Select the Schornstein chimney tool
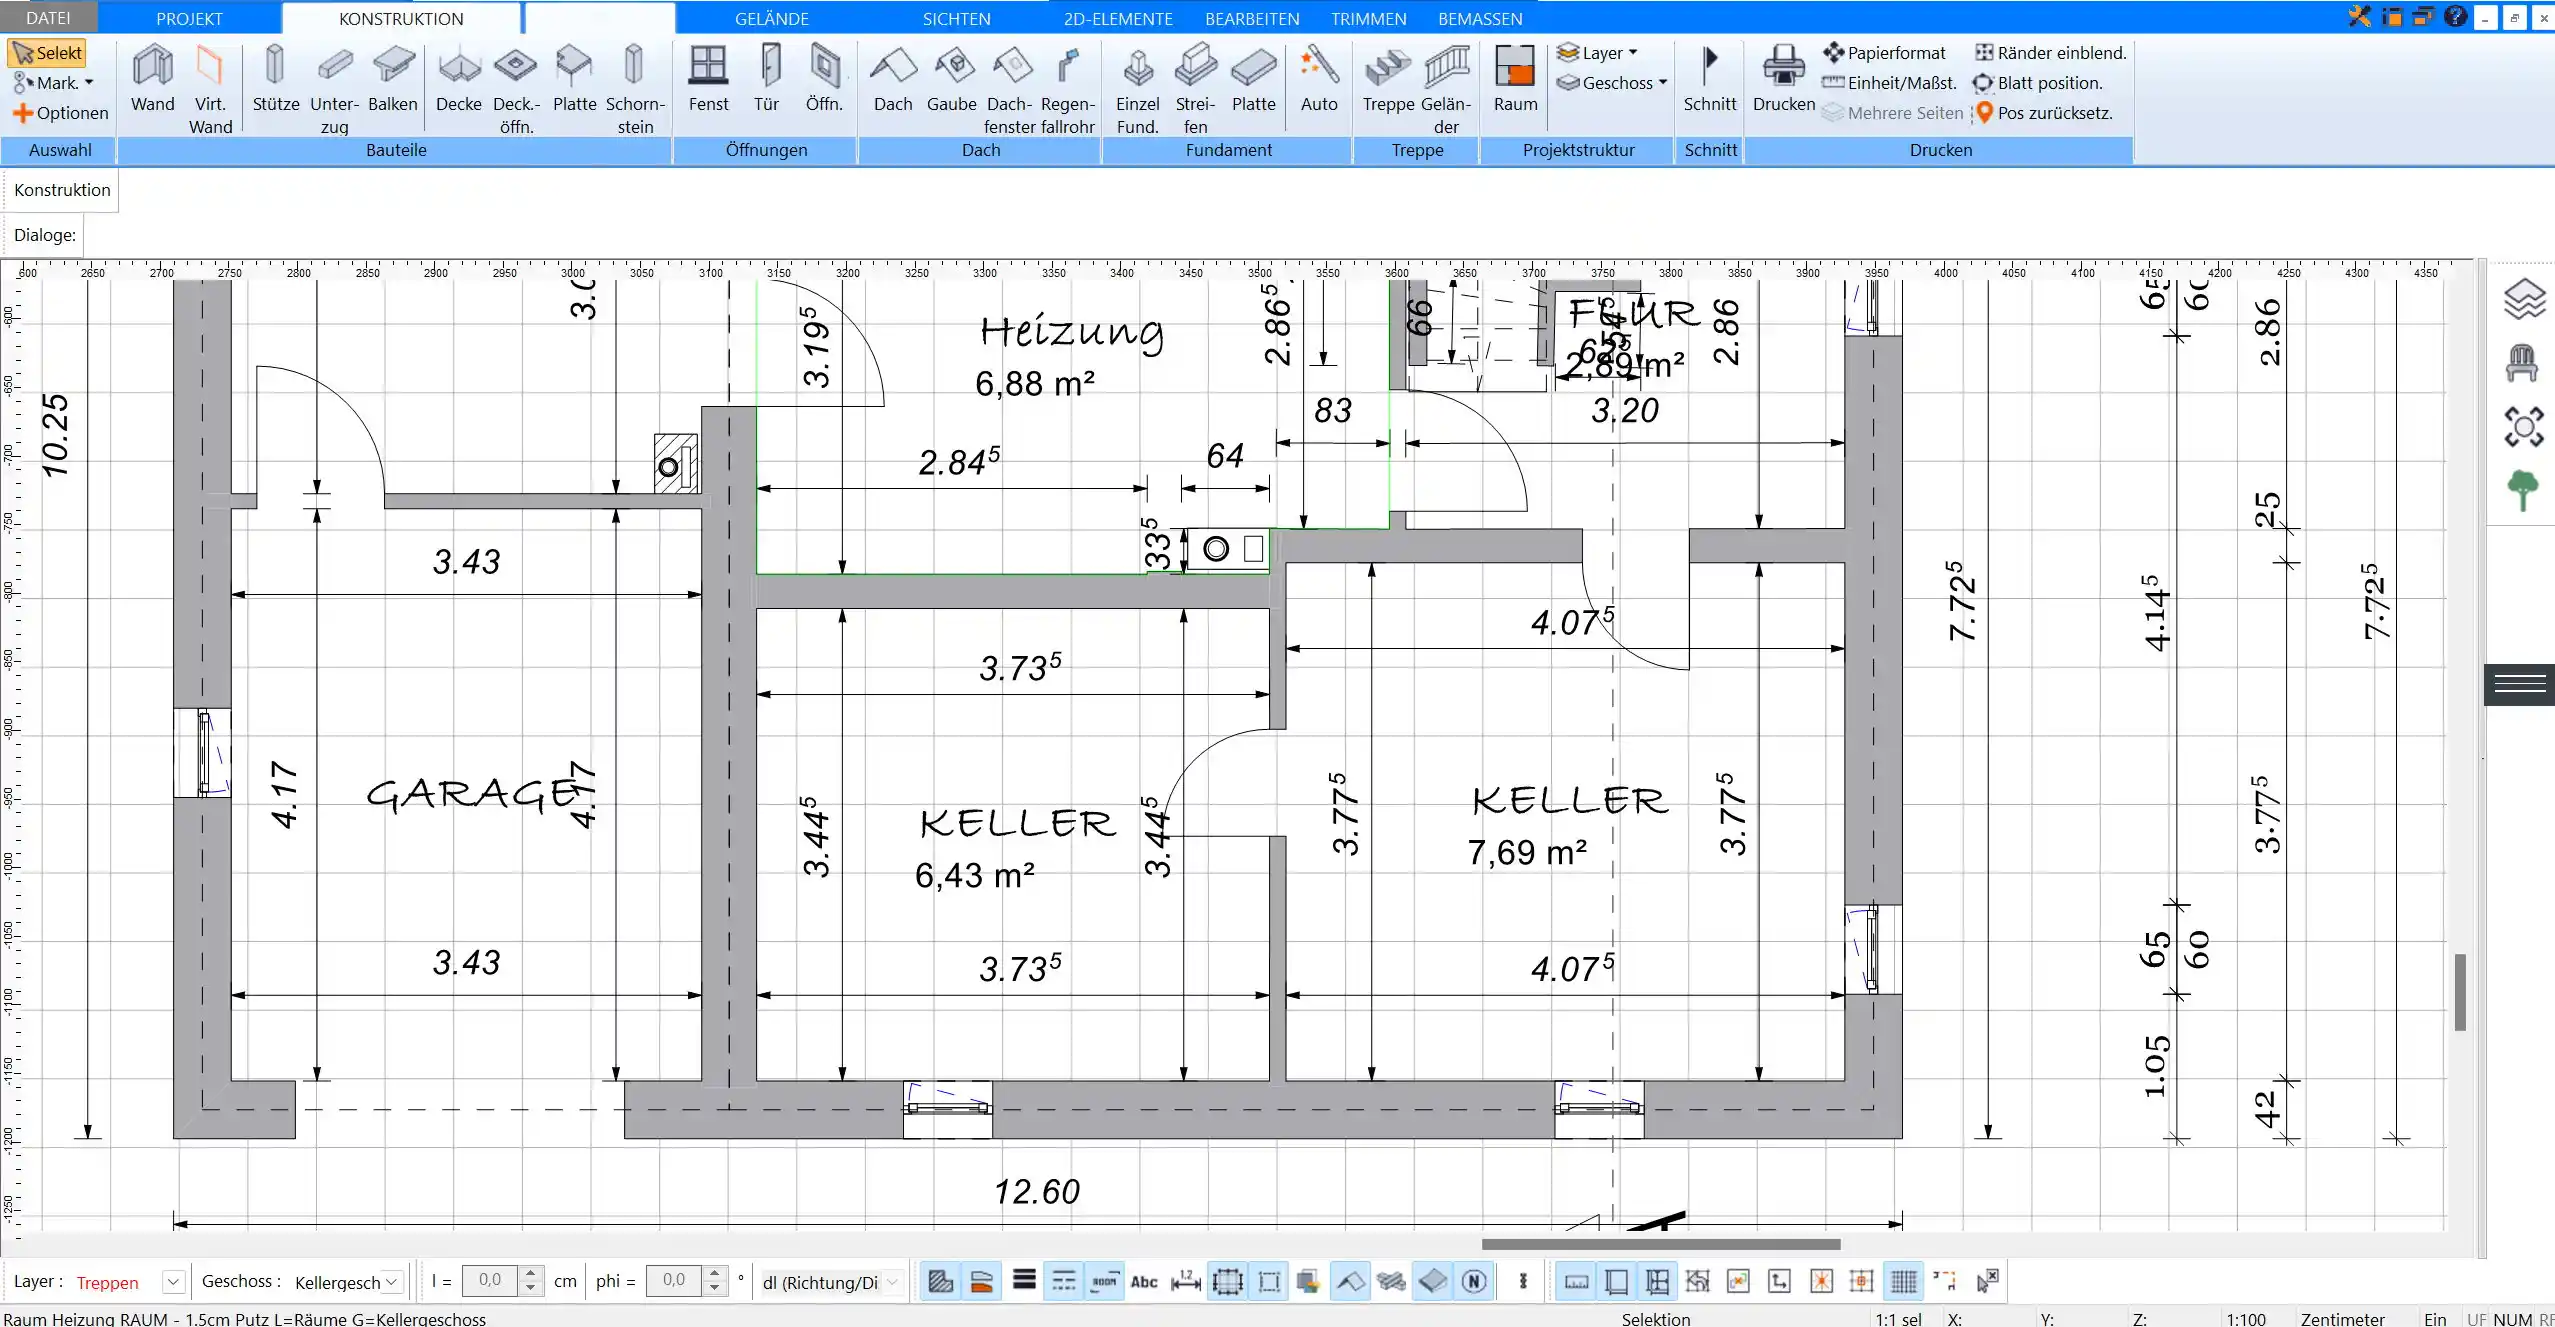Image resolution: width=2555 pixels, height=1327 pixels. 635,89
